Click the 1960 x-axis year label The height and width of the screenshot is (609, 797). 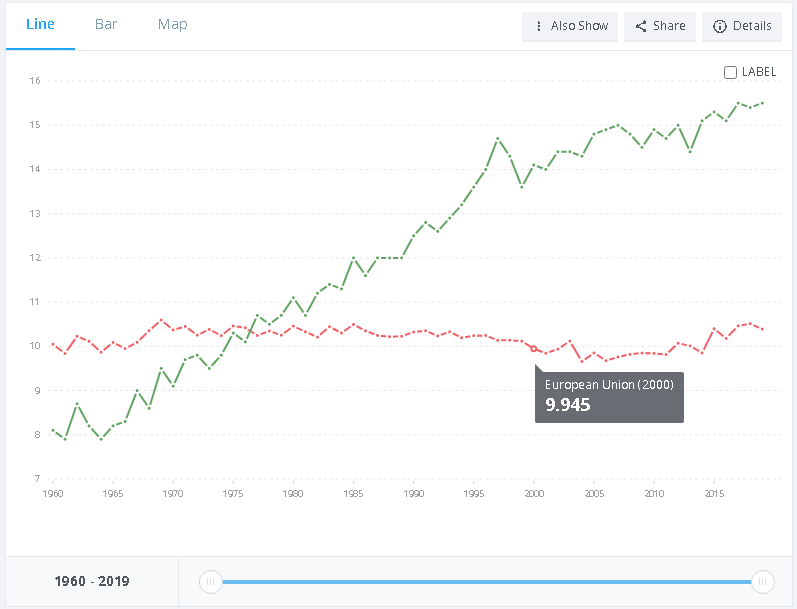(53, 494)
